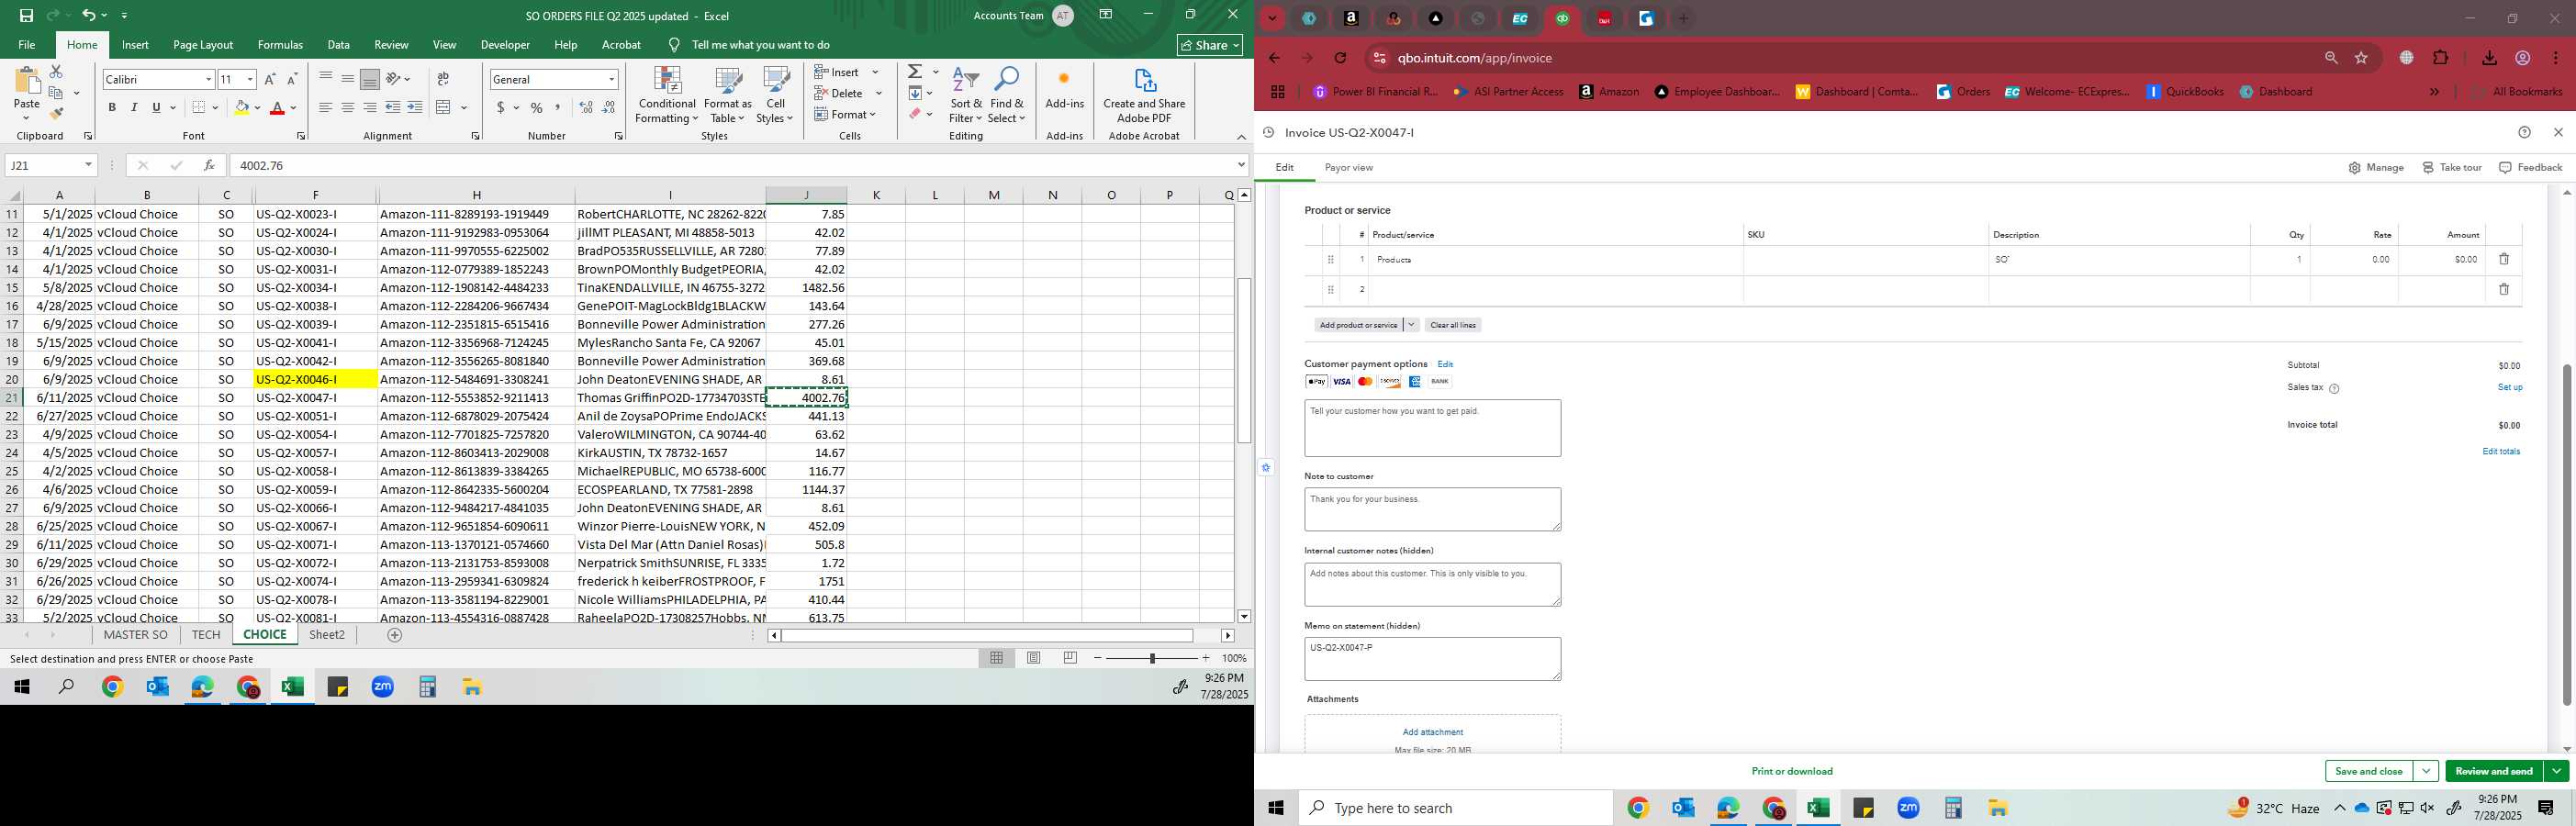This screenshot has height=826, width=2576.
Task: Click the Save icon in Excel title bar
Action: click(x=26, y=15)
